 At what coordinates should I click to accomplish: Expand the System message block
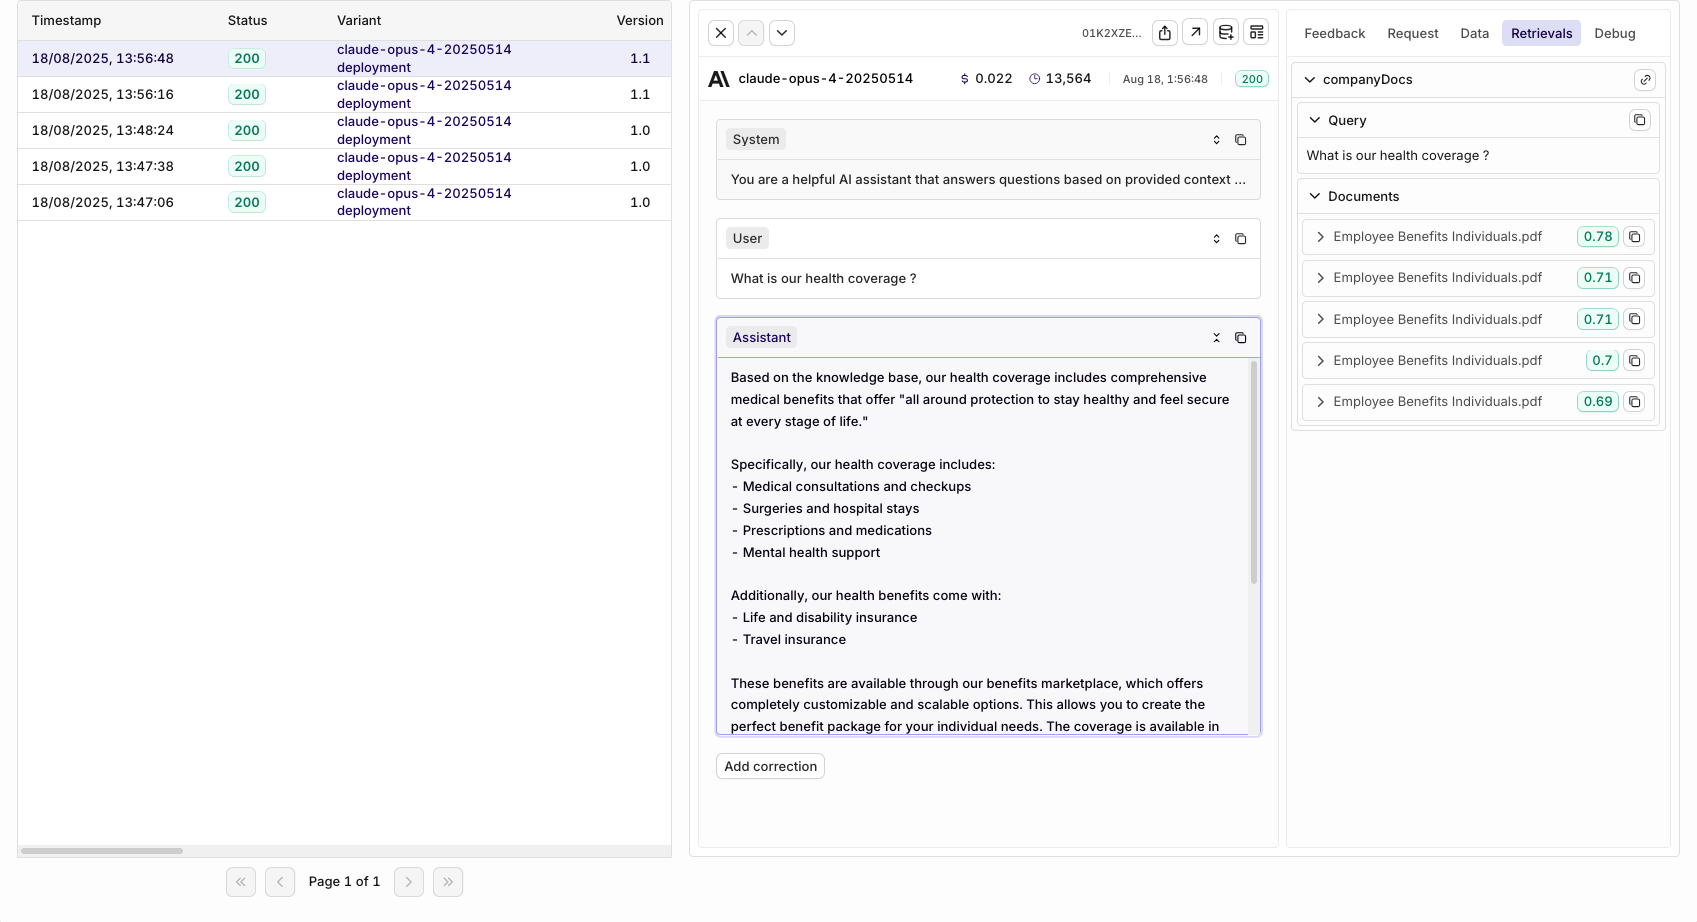point(1217,140)
